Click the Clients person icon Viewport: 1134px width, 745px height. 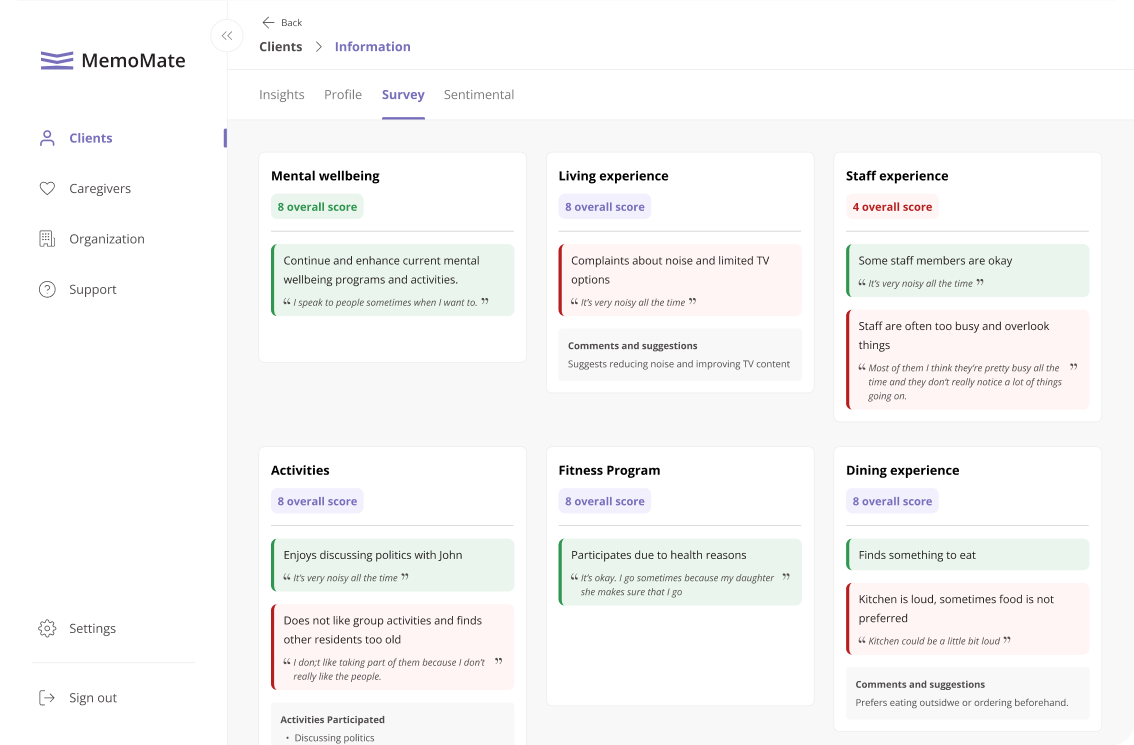click(47, 138)
